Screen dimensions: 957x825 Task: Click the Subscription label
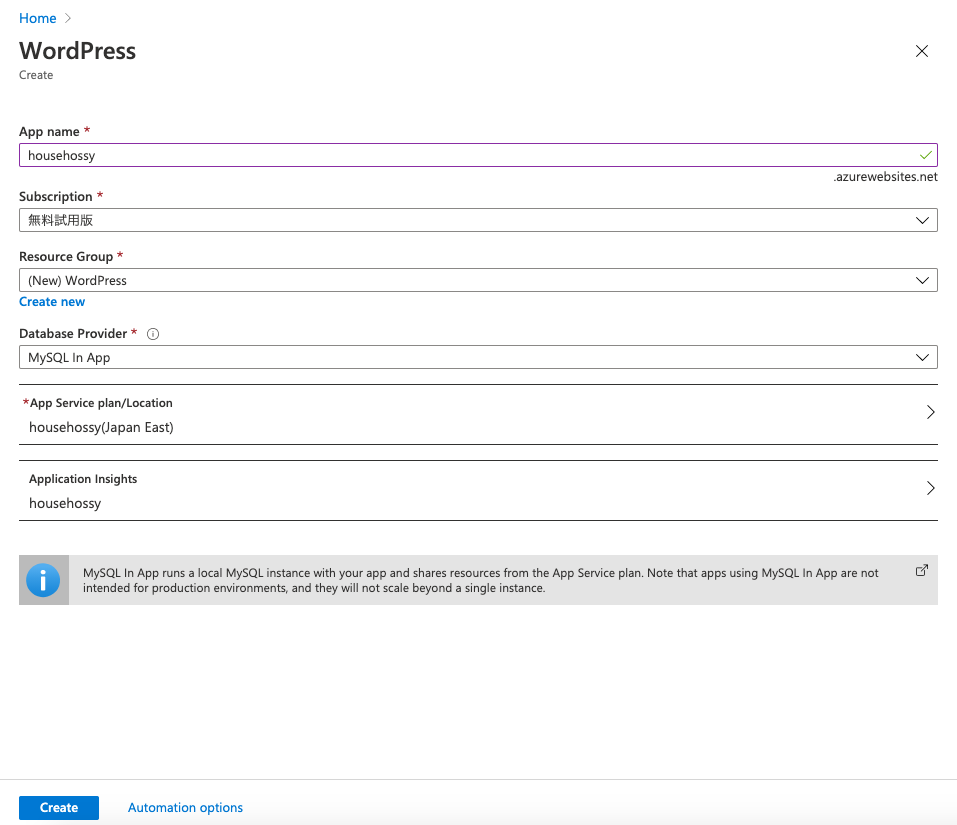click(x=56, y=196)
